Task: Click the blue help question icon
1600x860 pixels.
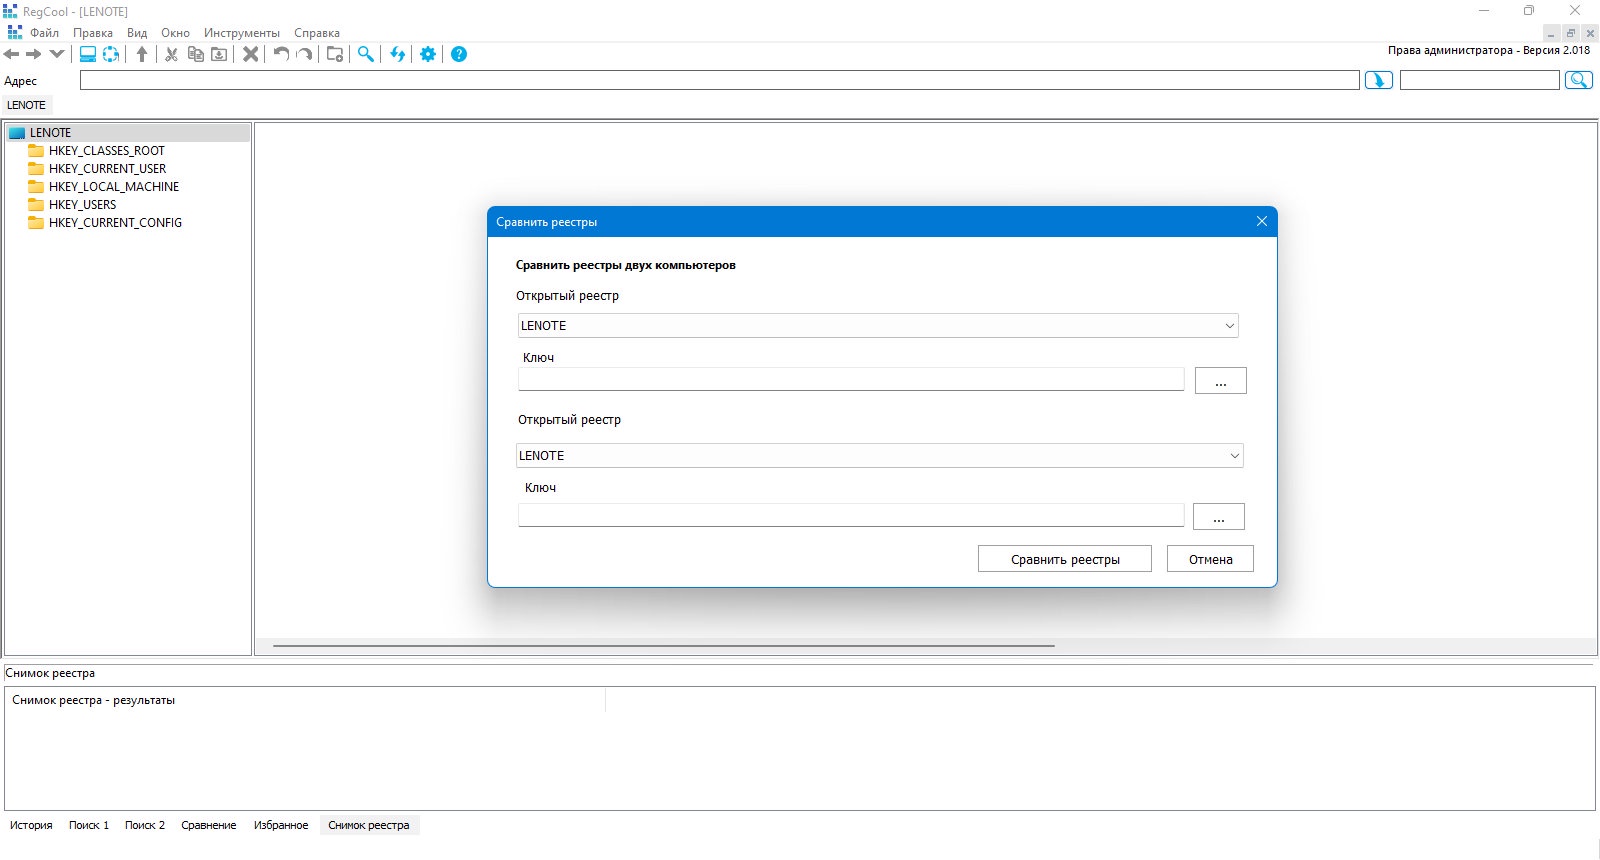Action: point(459,54)
